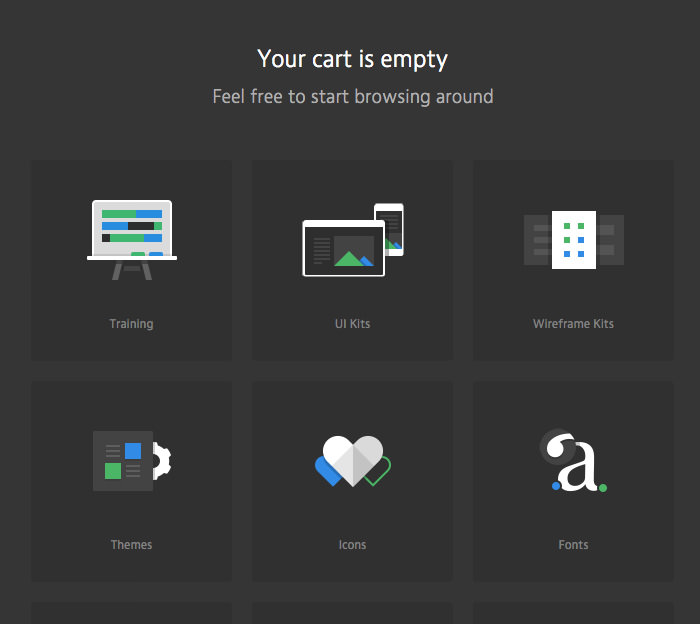Screen dimensions: 700x624
Task: Click the Themes layout icon
Action: coord(123,460)
